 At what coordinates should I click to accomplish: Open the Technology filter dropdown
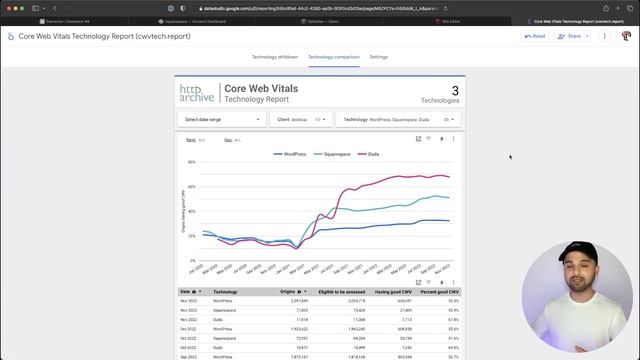(x=398, y=120)
